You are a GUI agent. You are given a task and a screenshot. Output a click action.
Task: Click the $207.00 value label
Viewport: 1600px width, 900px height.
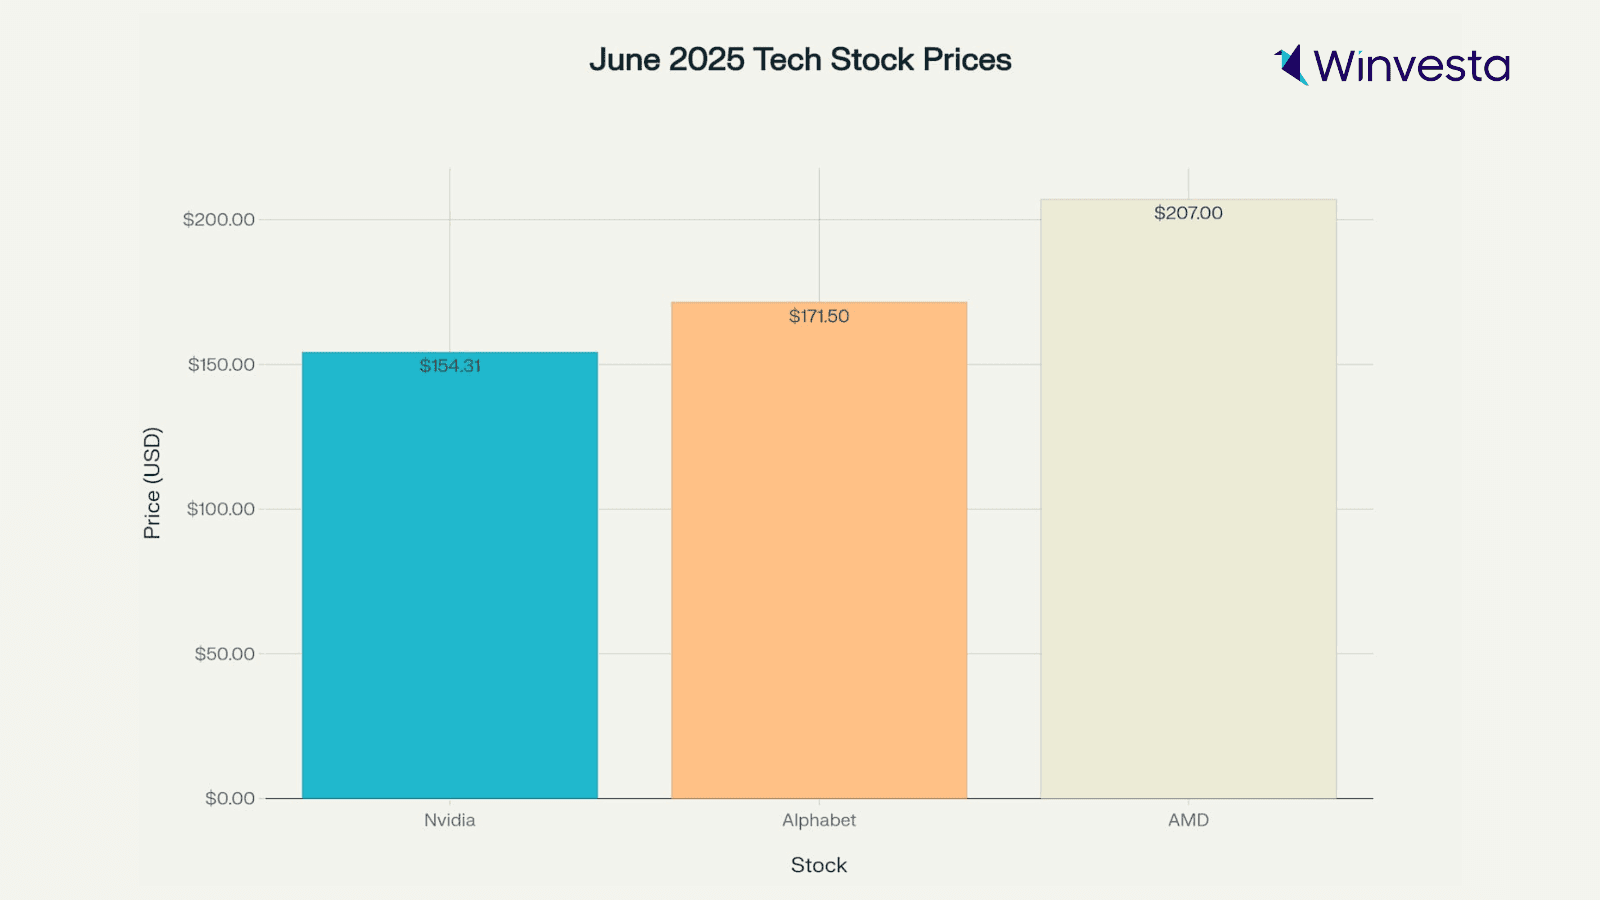pos(1188,213)
